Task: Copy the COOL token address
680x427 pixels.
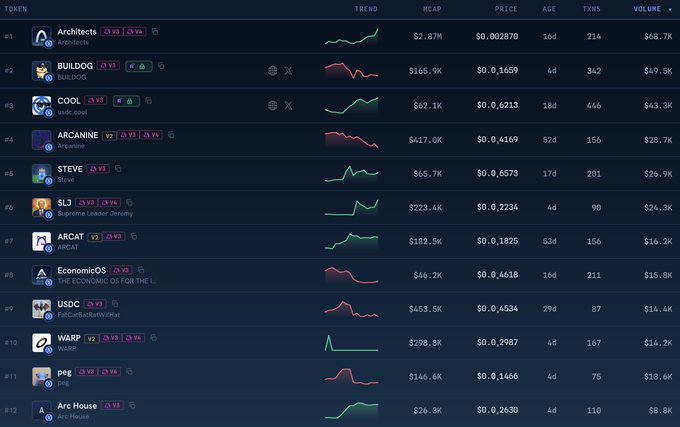Action: point(148,101)
